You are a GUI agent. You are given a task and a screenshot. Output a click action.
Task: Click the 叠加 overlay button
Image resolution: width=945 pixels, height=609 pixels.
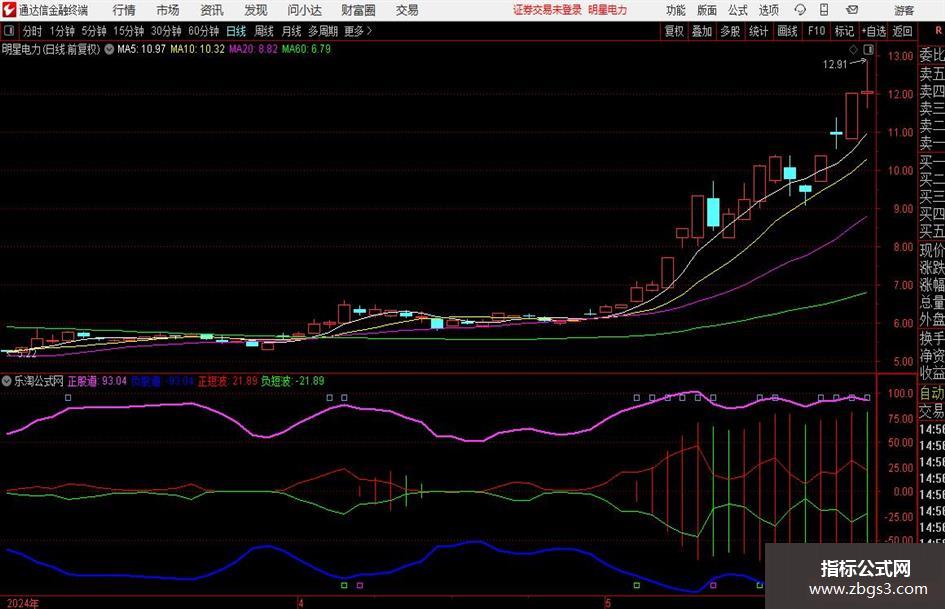702,31
